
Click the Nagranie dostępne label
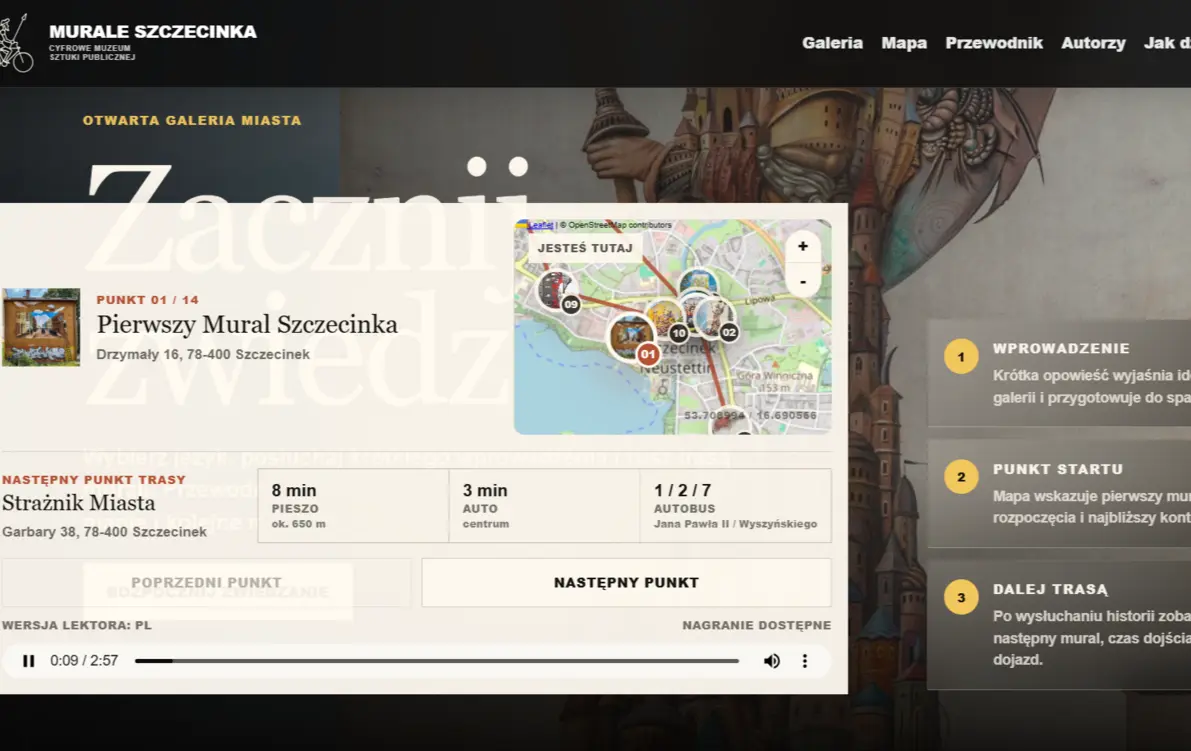757,625
